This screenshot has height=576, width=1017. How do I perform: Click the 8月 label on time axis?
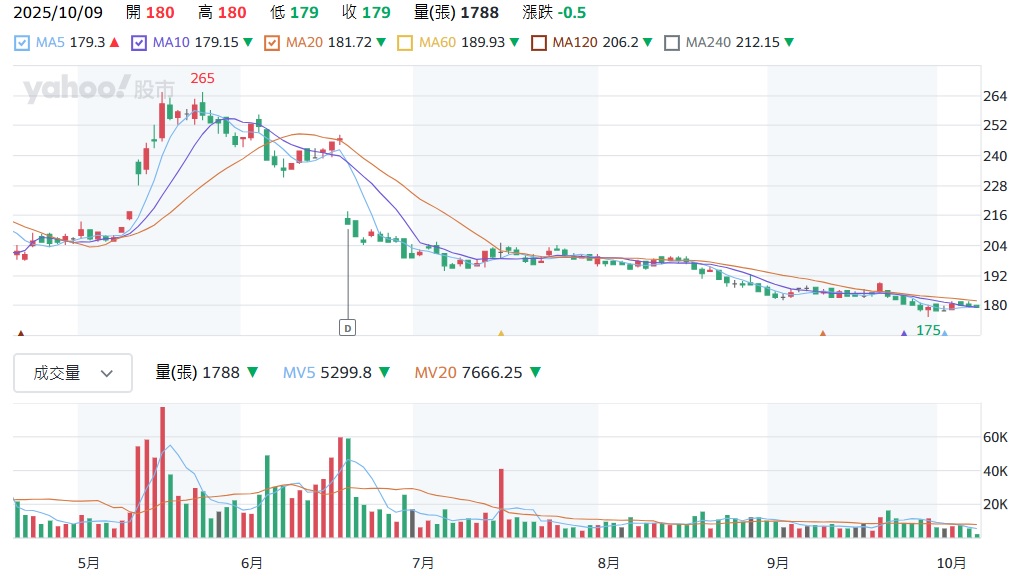click(607, 563)
